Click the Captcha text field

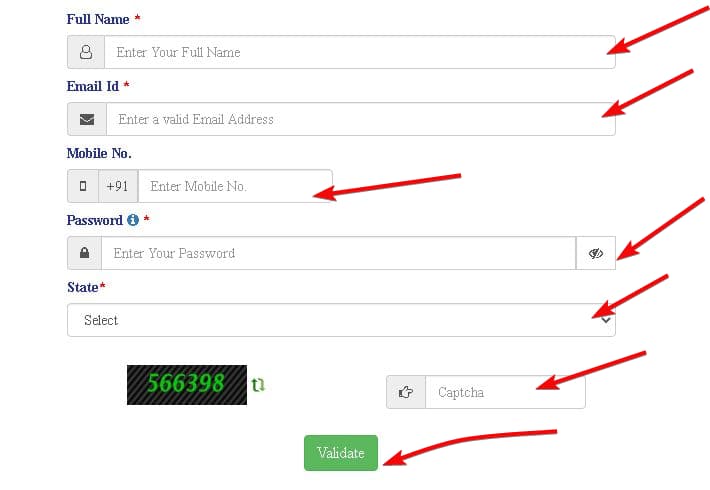click(505, 392)
